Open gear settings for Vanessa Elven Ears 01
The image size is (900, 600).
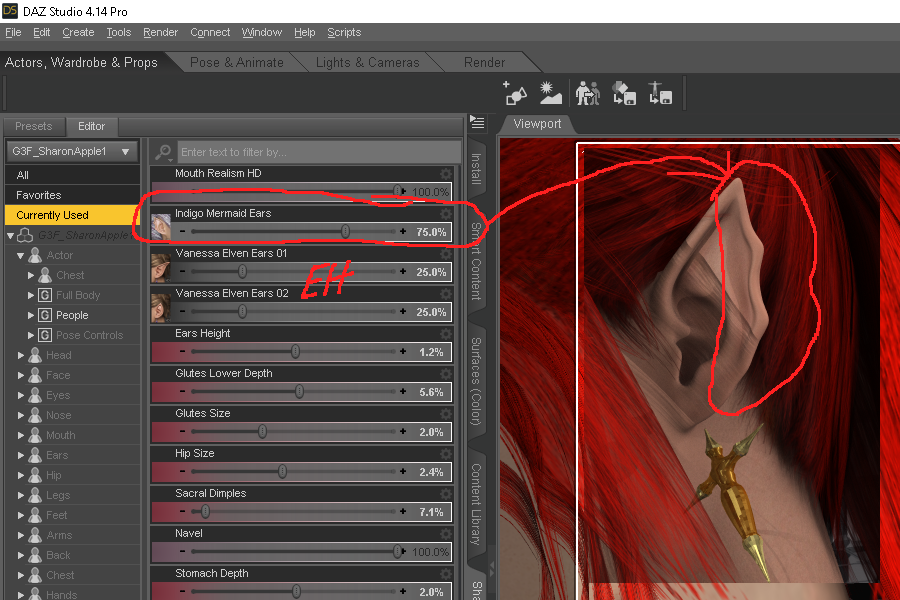coord(445,254)
